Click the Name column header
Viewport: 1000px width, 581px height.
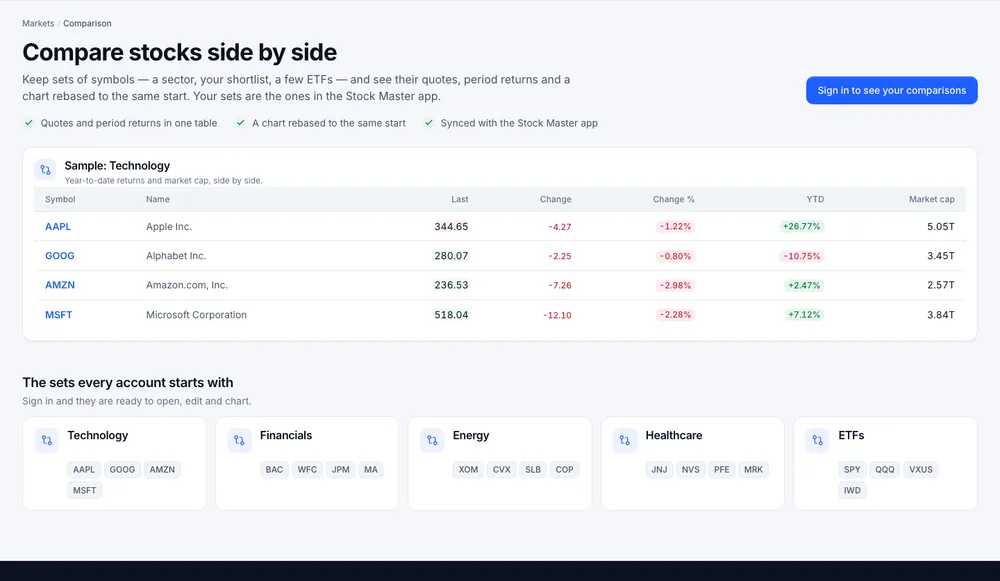(x=158, y=199)
